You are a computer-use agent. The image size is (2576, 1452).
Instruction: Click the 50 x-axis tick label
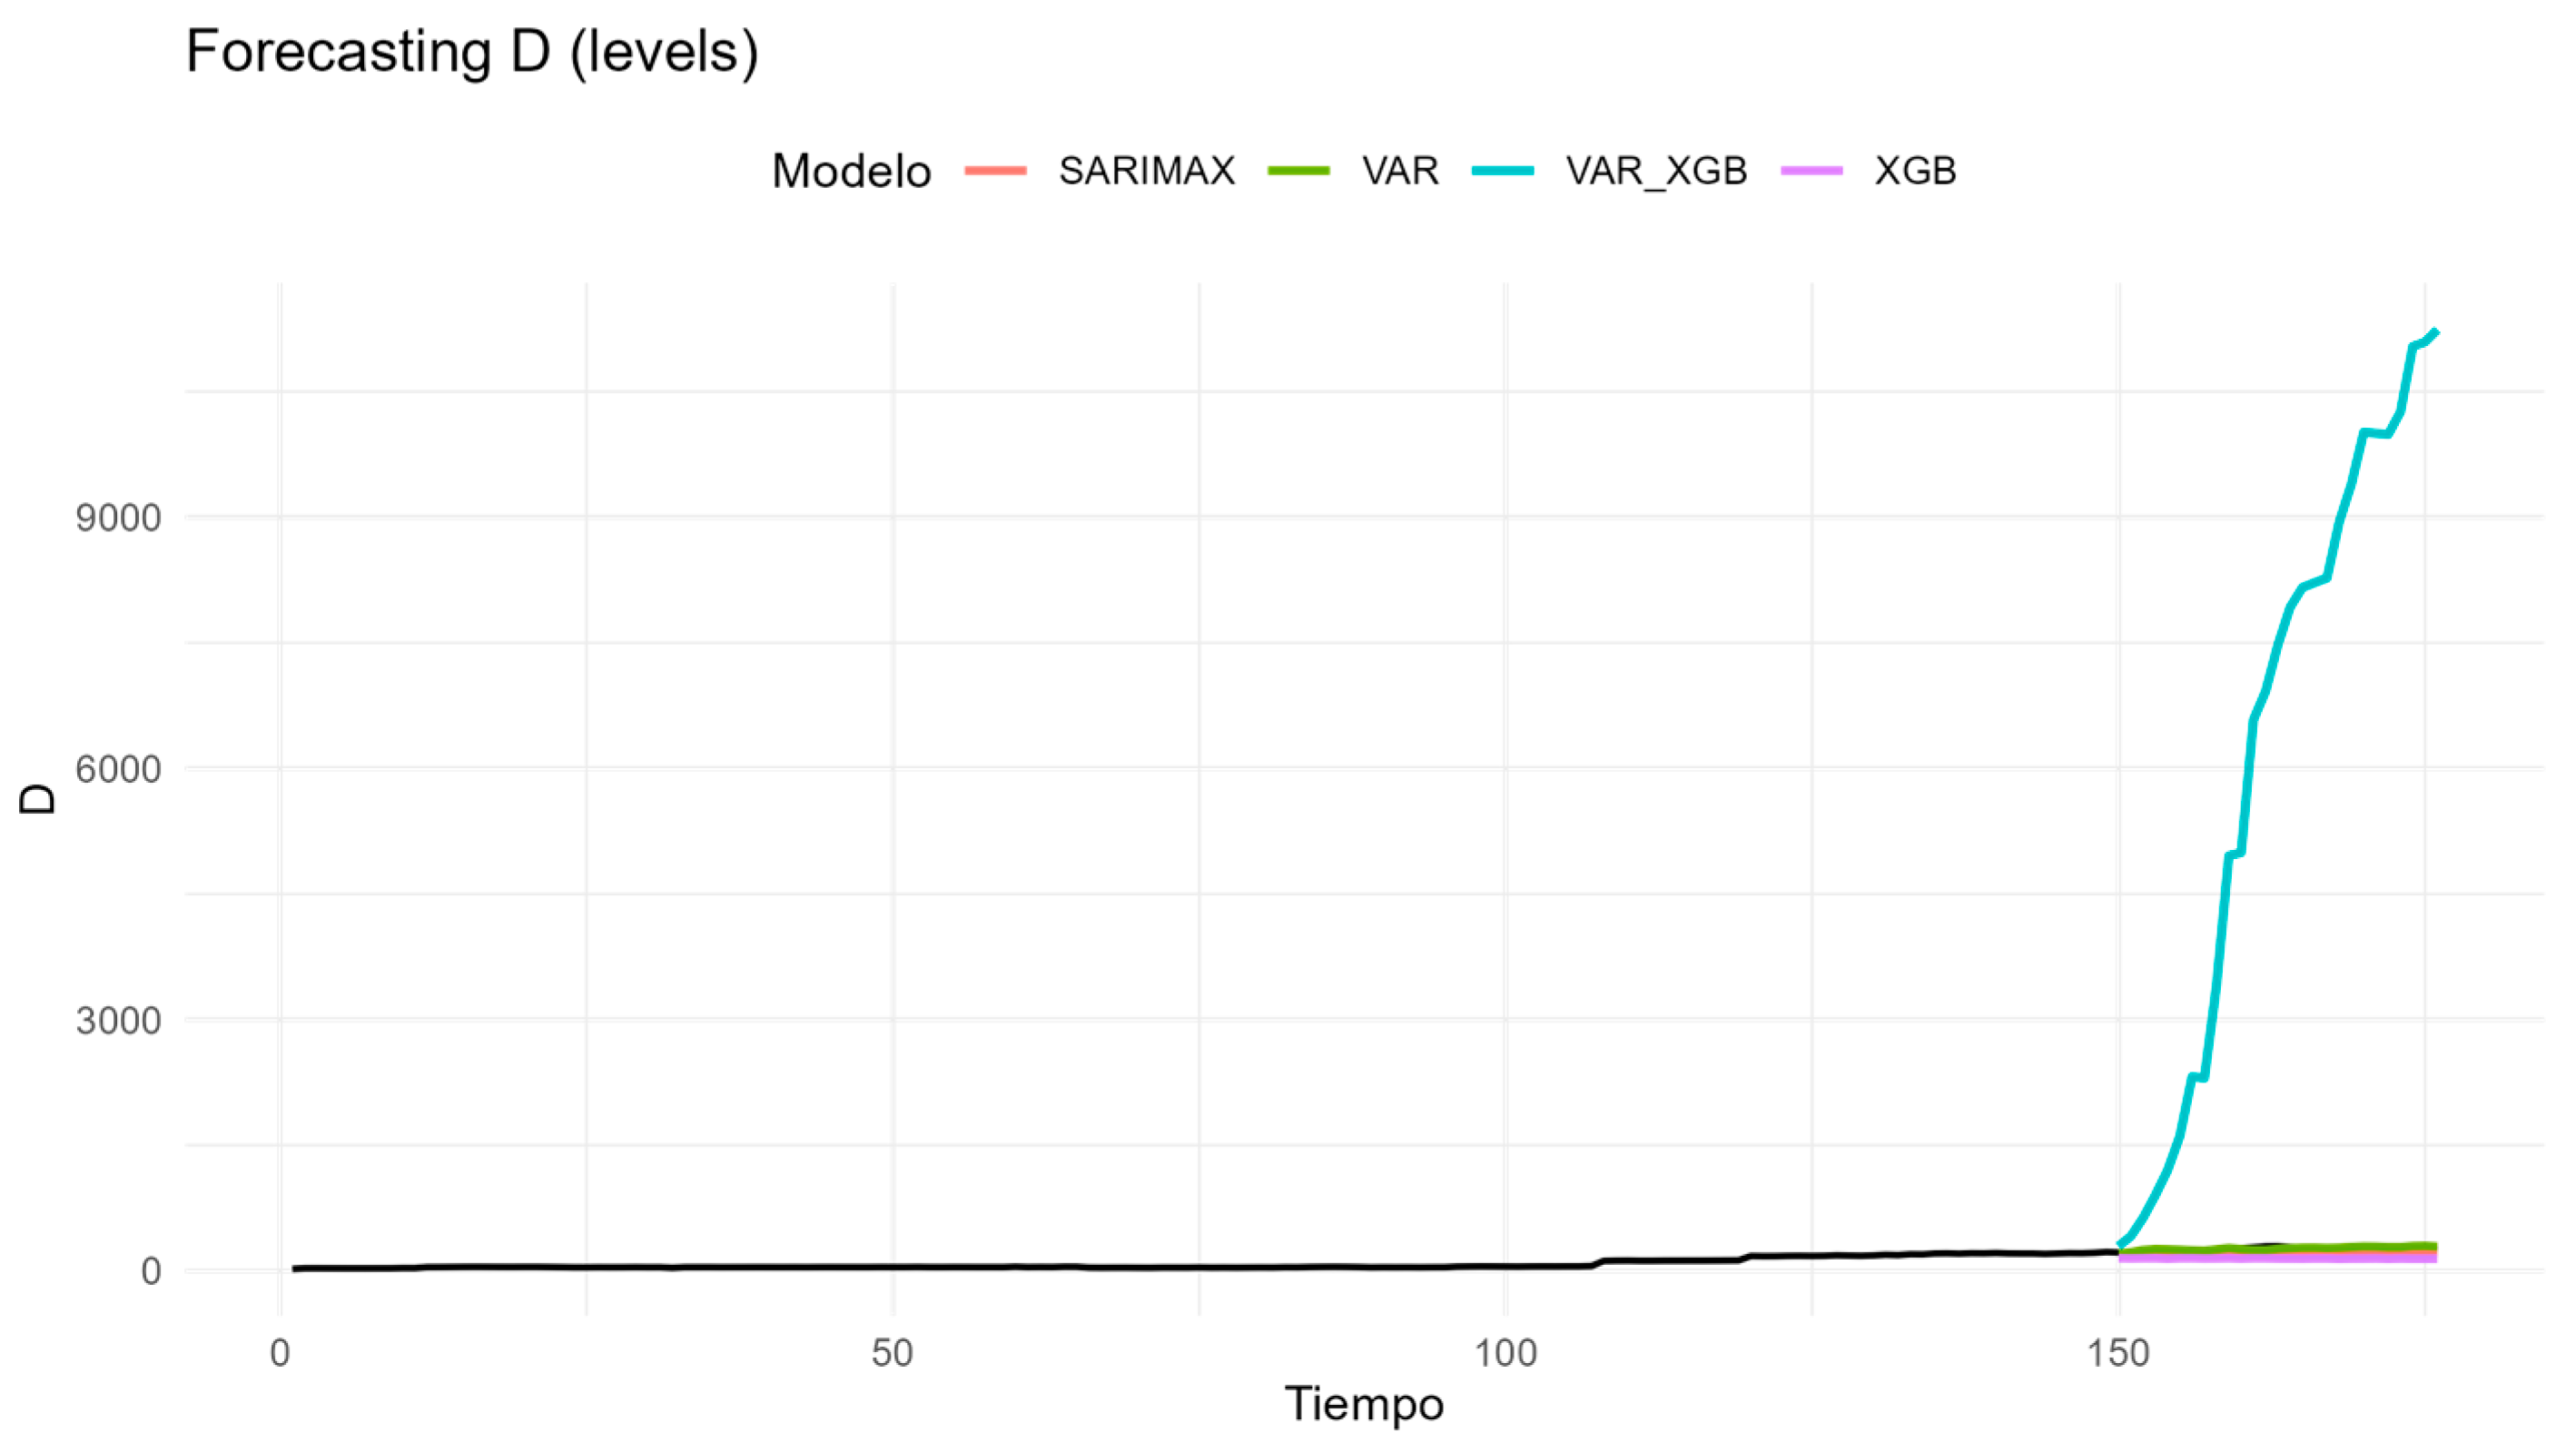[x=892, y=1353]
